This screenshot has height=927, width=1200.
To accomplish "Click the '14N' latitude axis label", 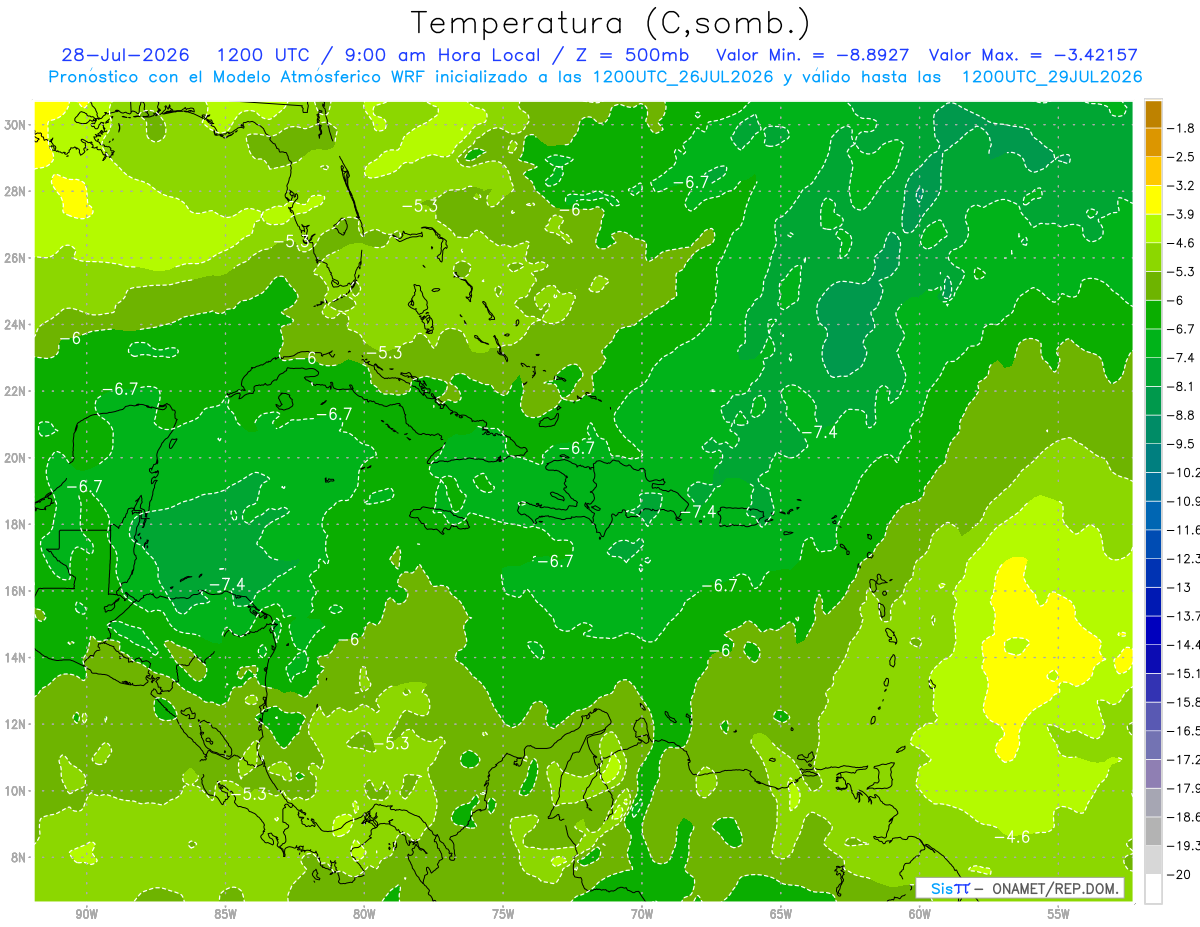I will (15, 658).
